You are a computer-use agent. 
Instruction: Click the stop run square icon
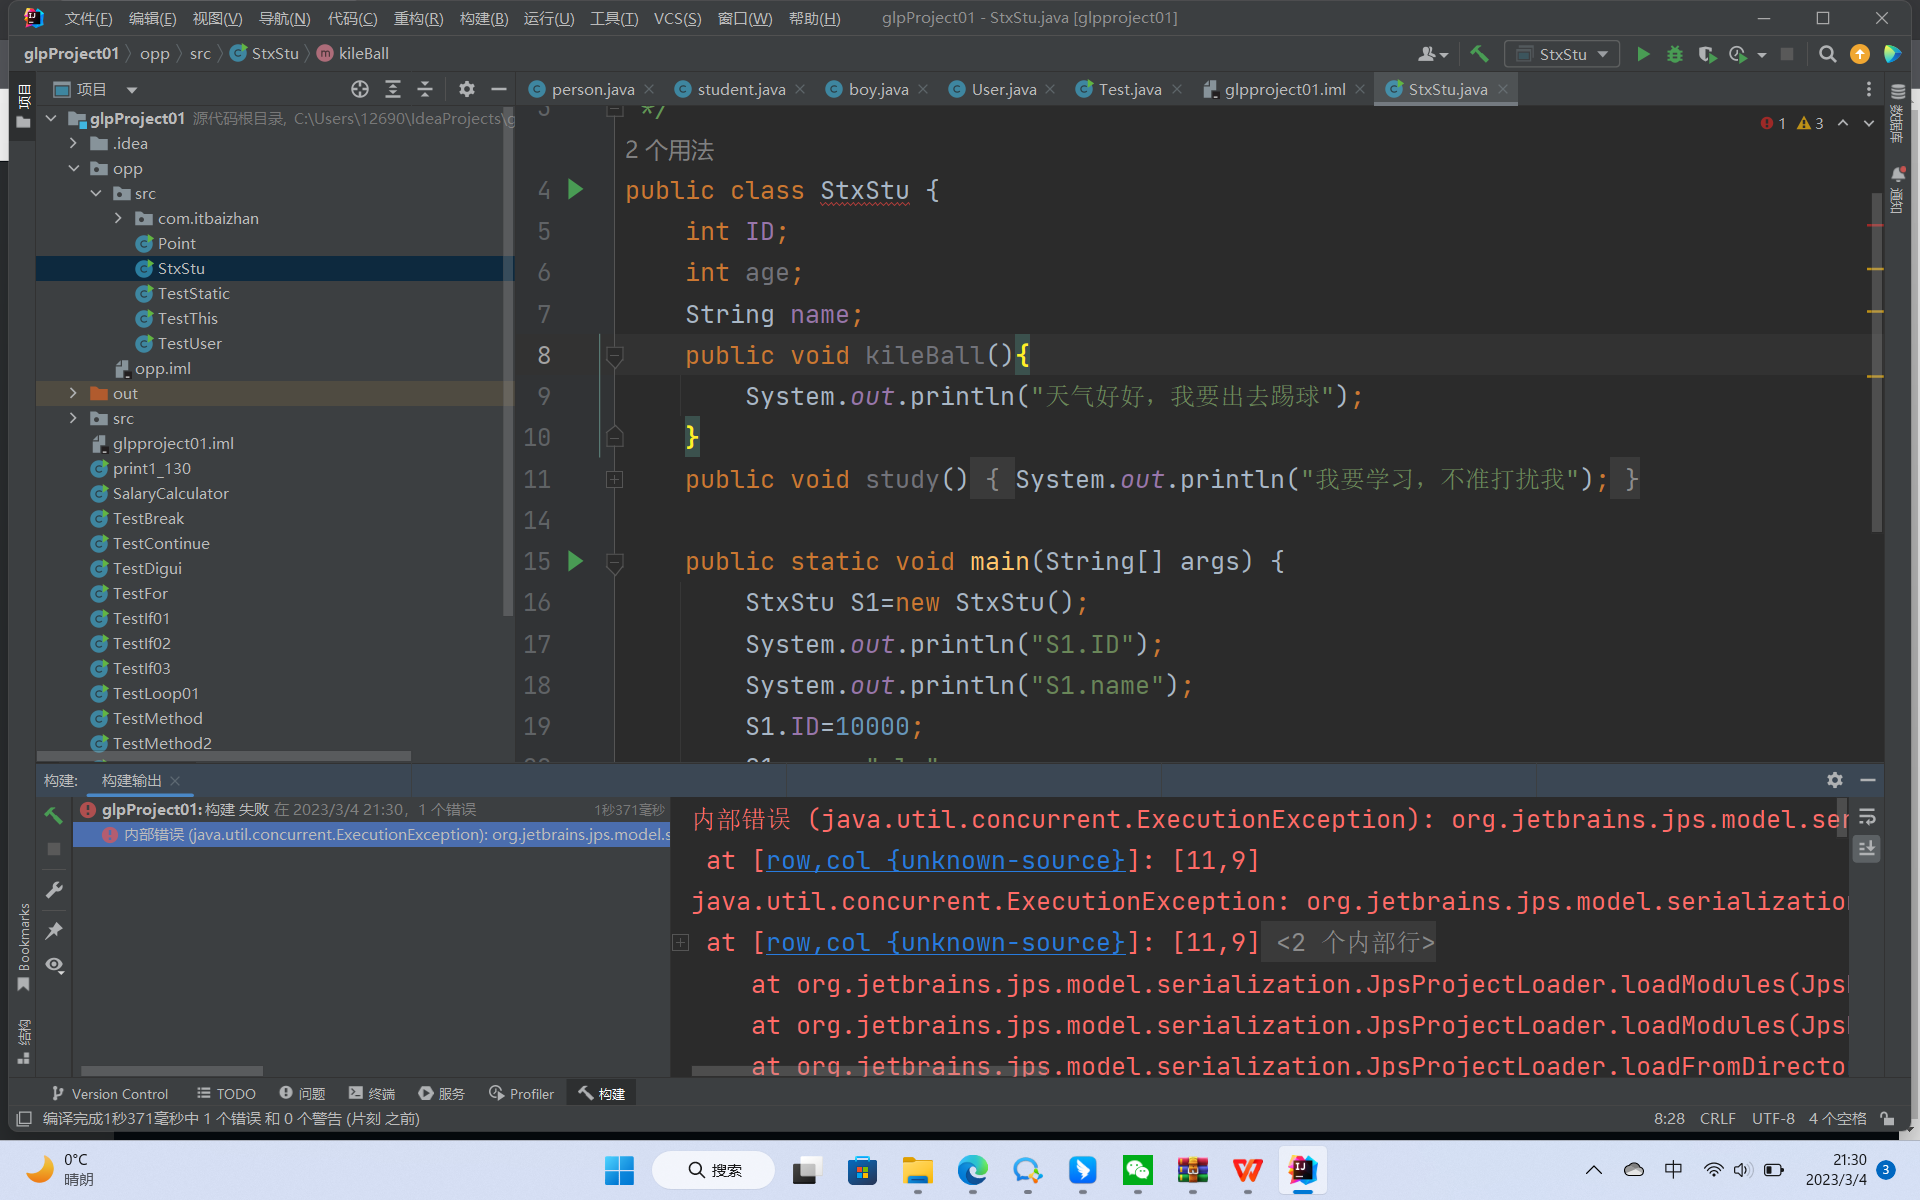(1787, 54)
